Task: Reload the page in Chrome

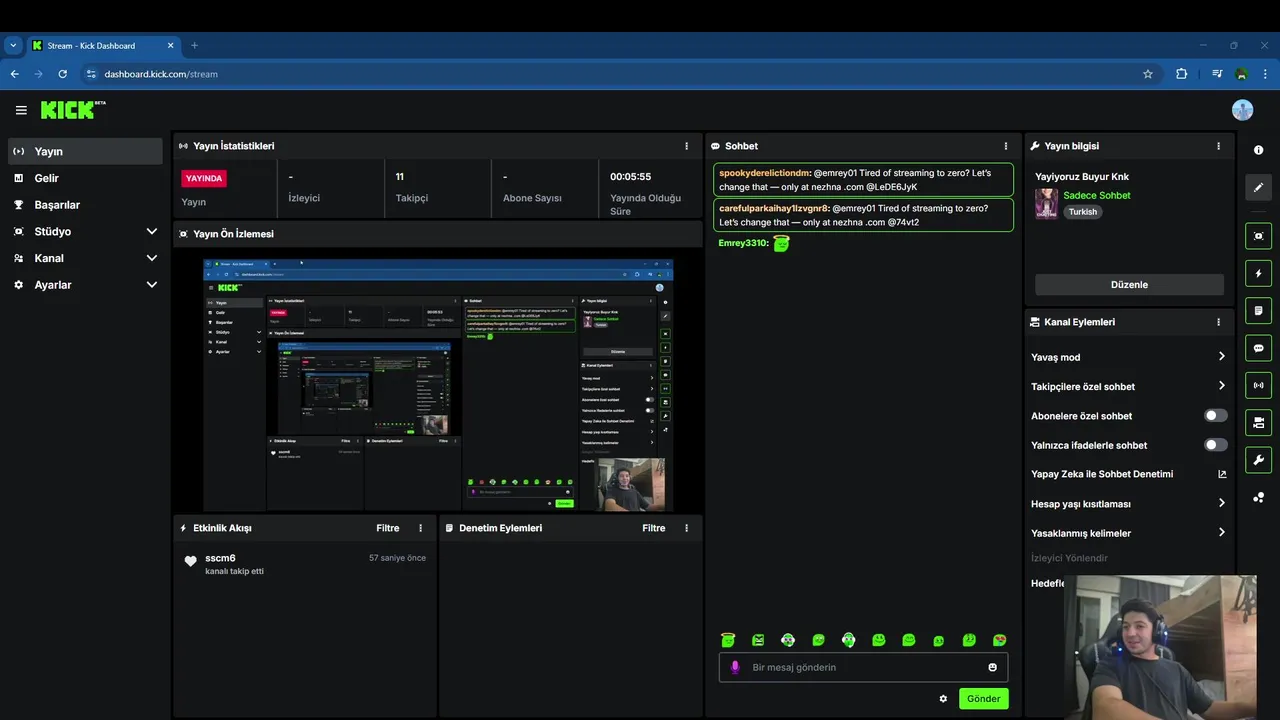Action: click(62, 74)
